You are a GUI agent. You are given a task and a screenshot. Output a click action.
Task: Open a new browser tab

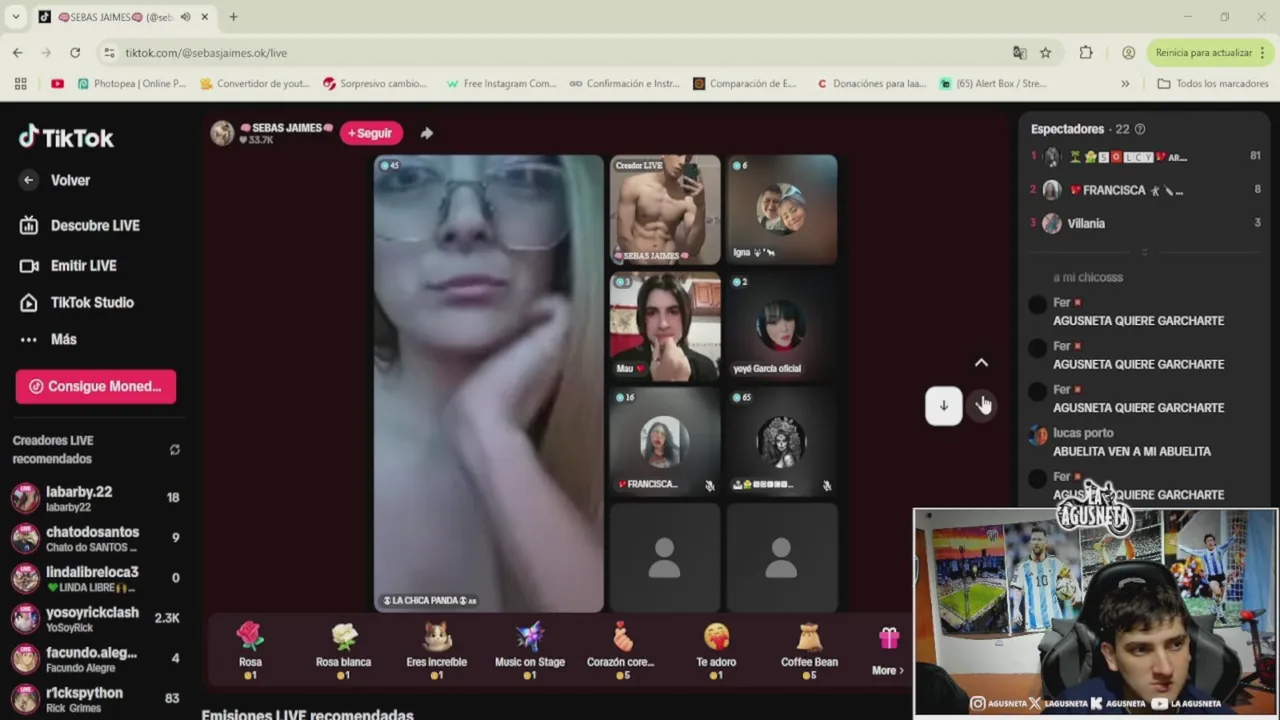click(x=233, y=17)
